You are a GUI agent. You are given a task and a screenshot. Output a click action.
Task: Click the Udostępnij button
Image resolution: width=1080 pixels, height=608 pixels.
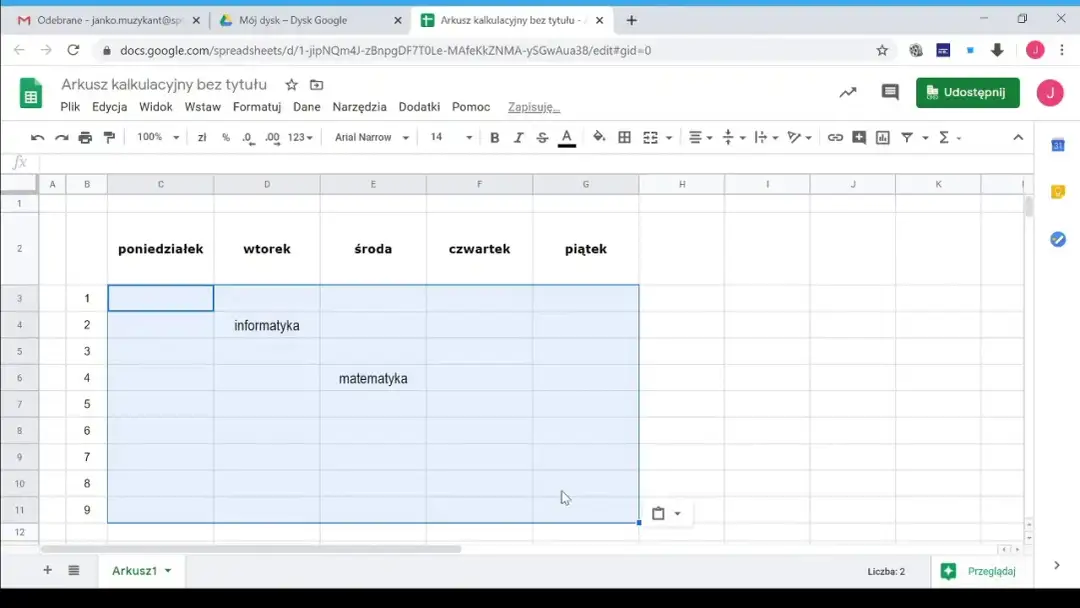point(967,92)
